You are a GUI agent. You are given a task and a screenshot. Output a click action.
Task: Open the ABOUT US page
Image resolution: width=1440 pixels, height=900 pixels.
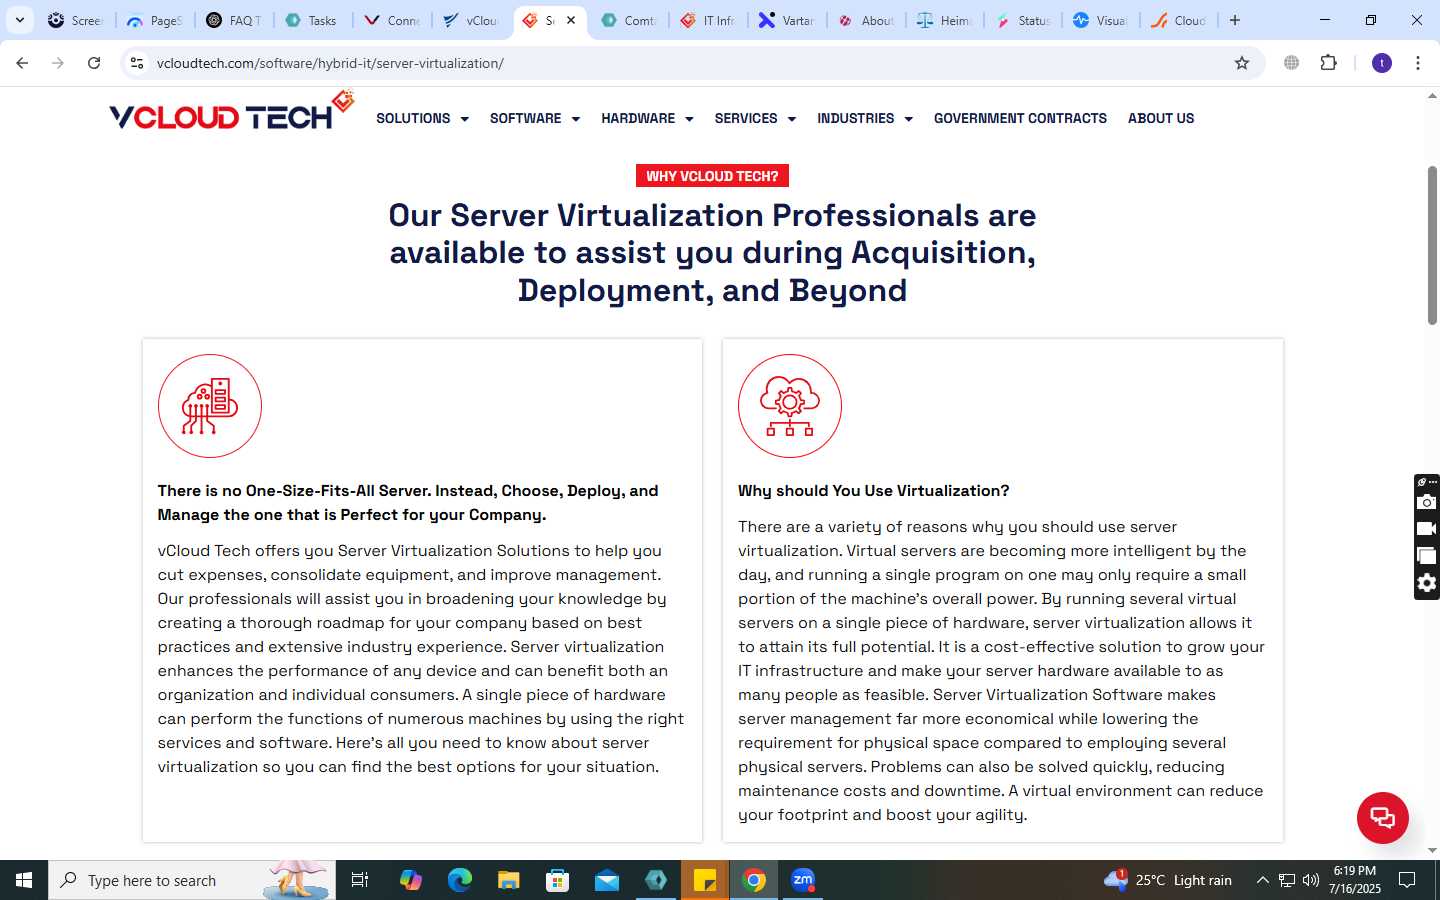click(1161, 118)
